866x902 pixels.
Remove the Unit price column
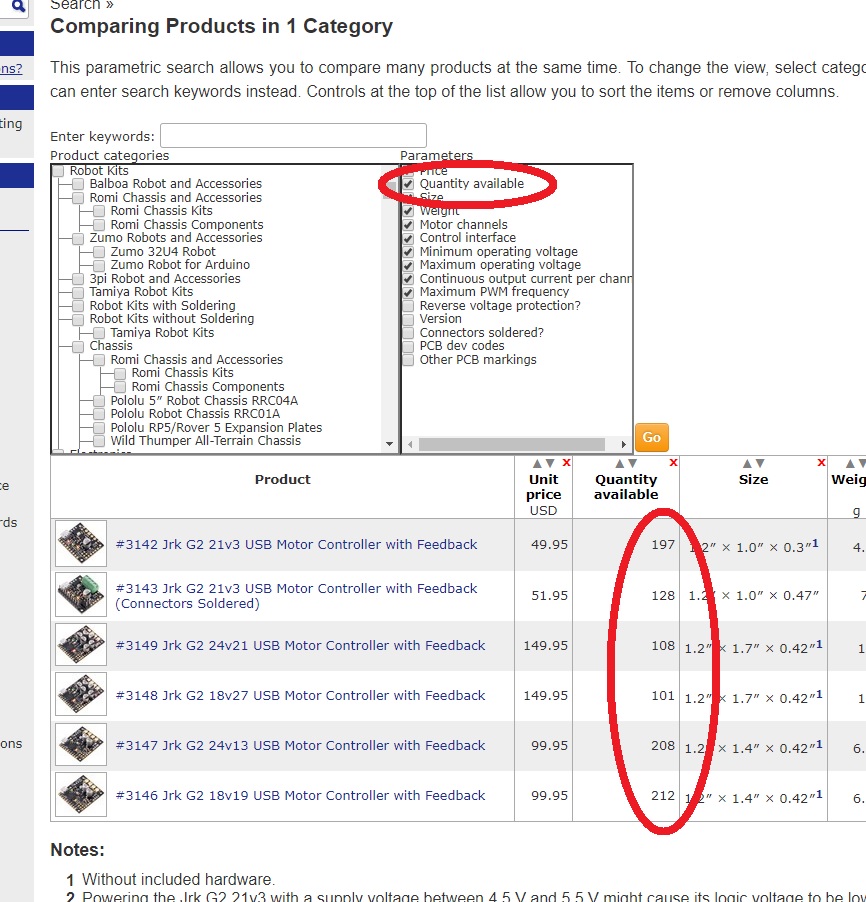pyautogui.click(x=566, y=462)
